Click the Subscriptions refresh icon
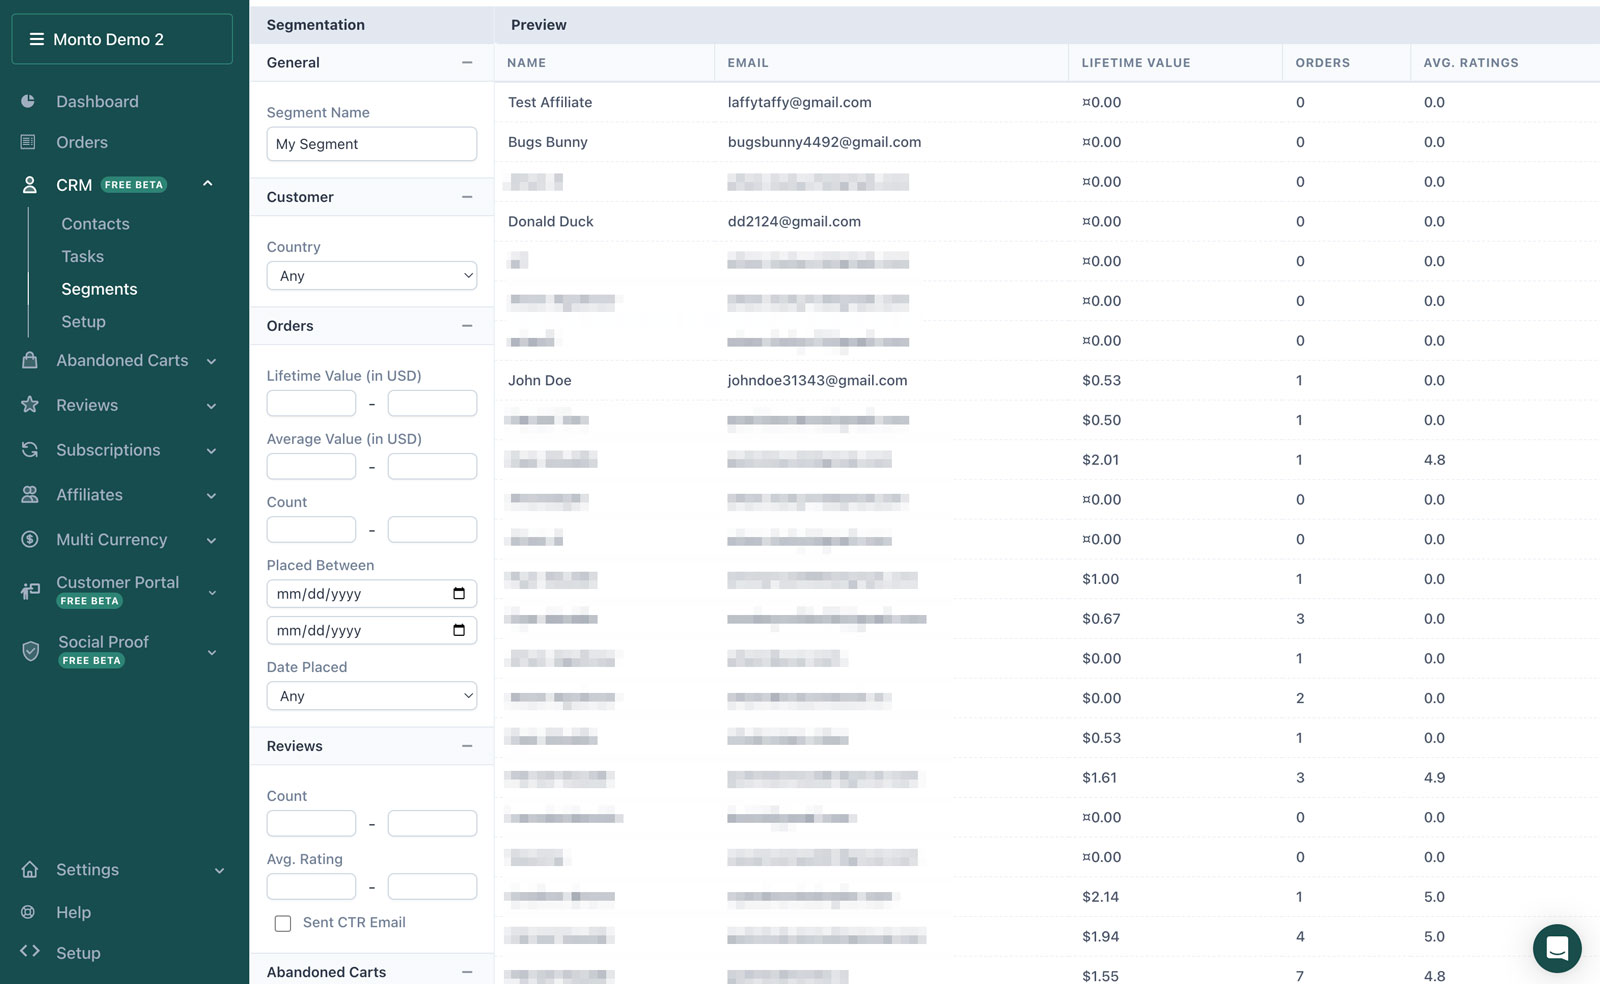 pyautogui.click(x=29, y=450)
